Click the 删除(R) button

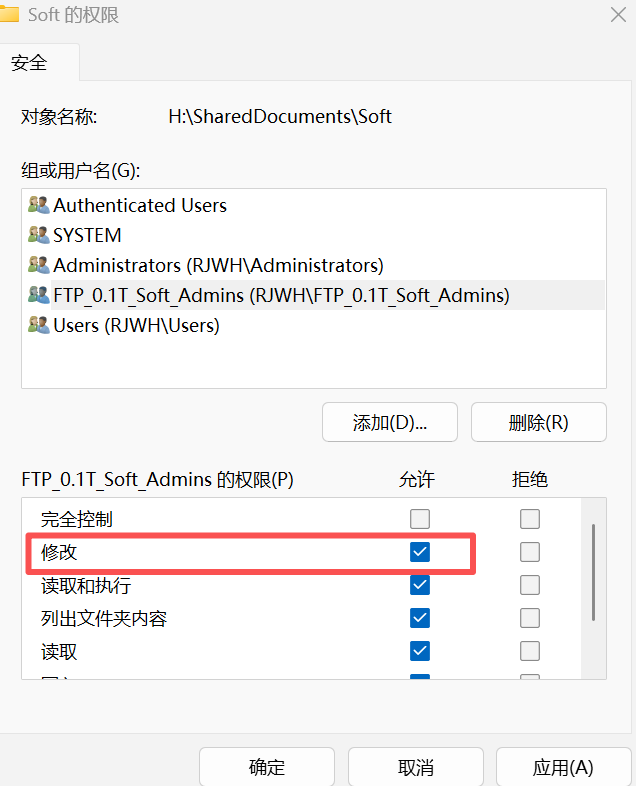click(x=538, y=422)
